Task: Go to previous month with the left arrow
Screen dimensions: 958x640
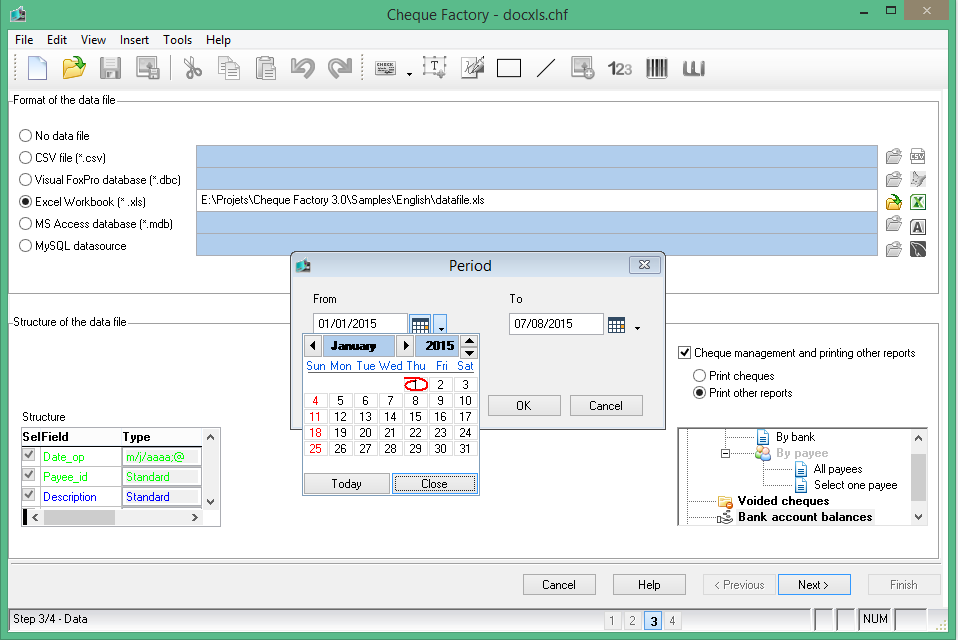Action: [313, 346]
